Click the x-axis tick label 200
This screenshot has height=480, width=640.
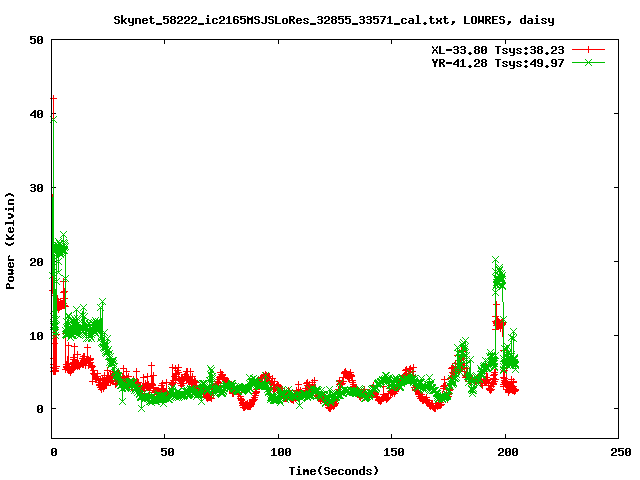(x=507, y=452)
